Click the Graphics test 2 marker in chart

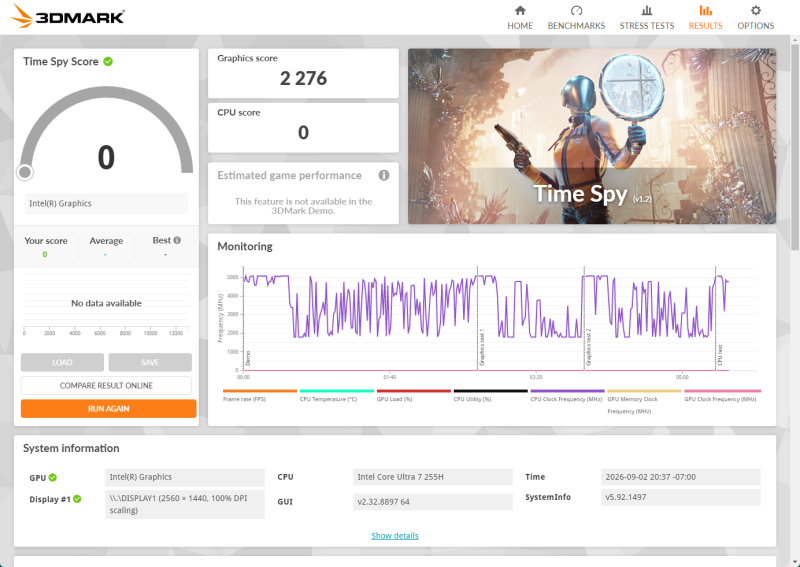coord(588,347)
